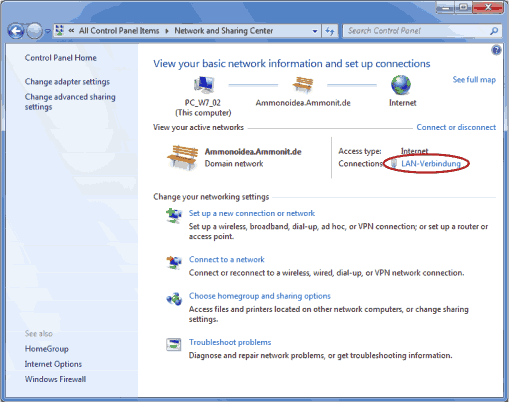Click the Access type Internet value
509x402 pixels.
(x=414, y=151)
